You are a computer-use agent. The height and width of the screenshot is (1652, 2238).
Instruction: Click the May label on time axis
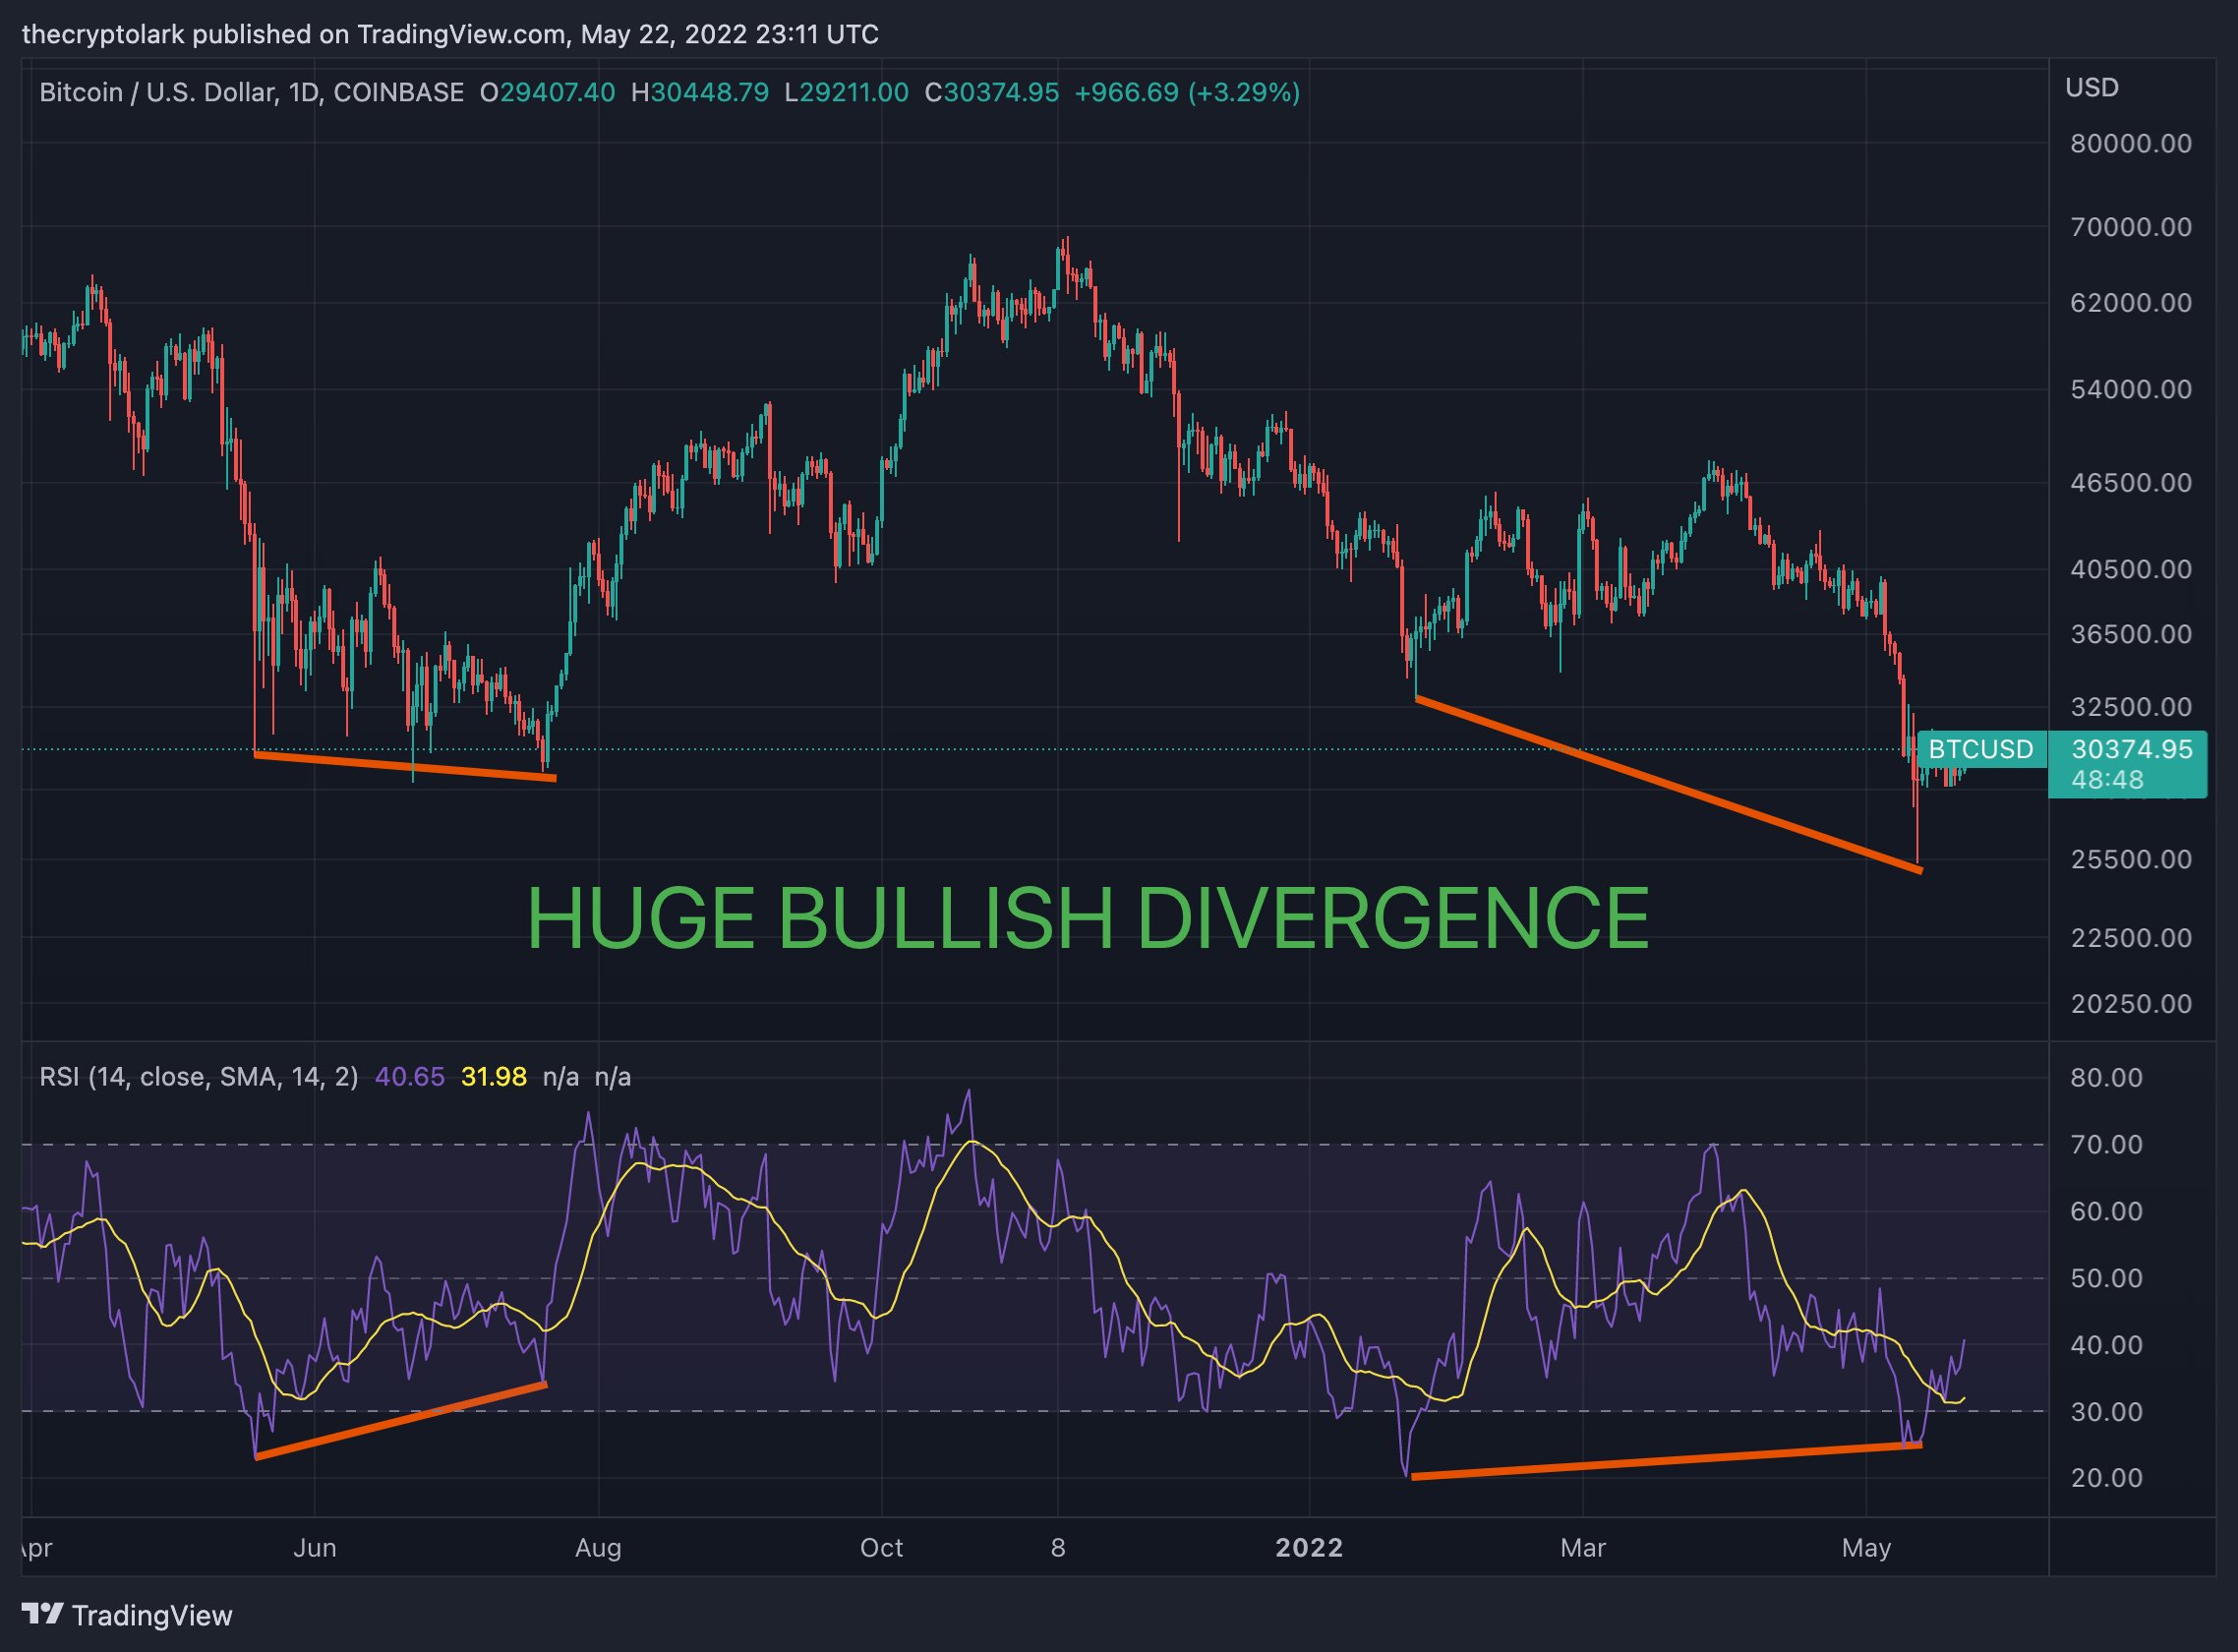point(1866,1547)
